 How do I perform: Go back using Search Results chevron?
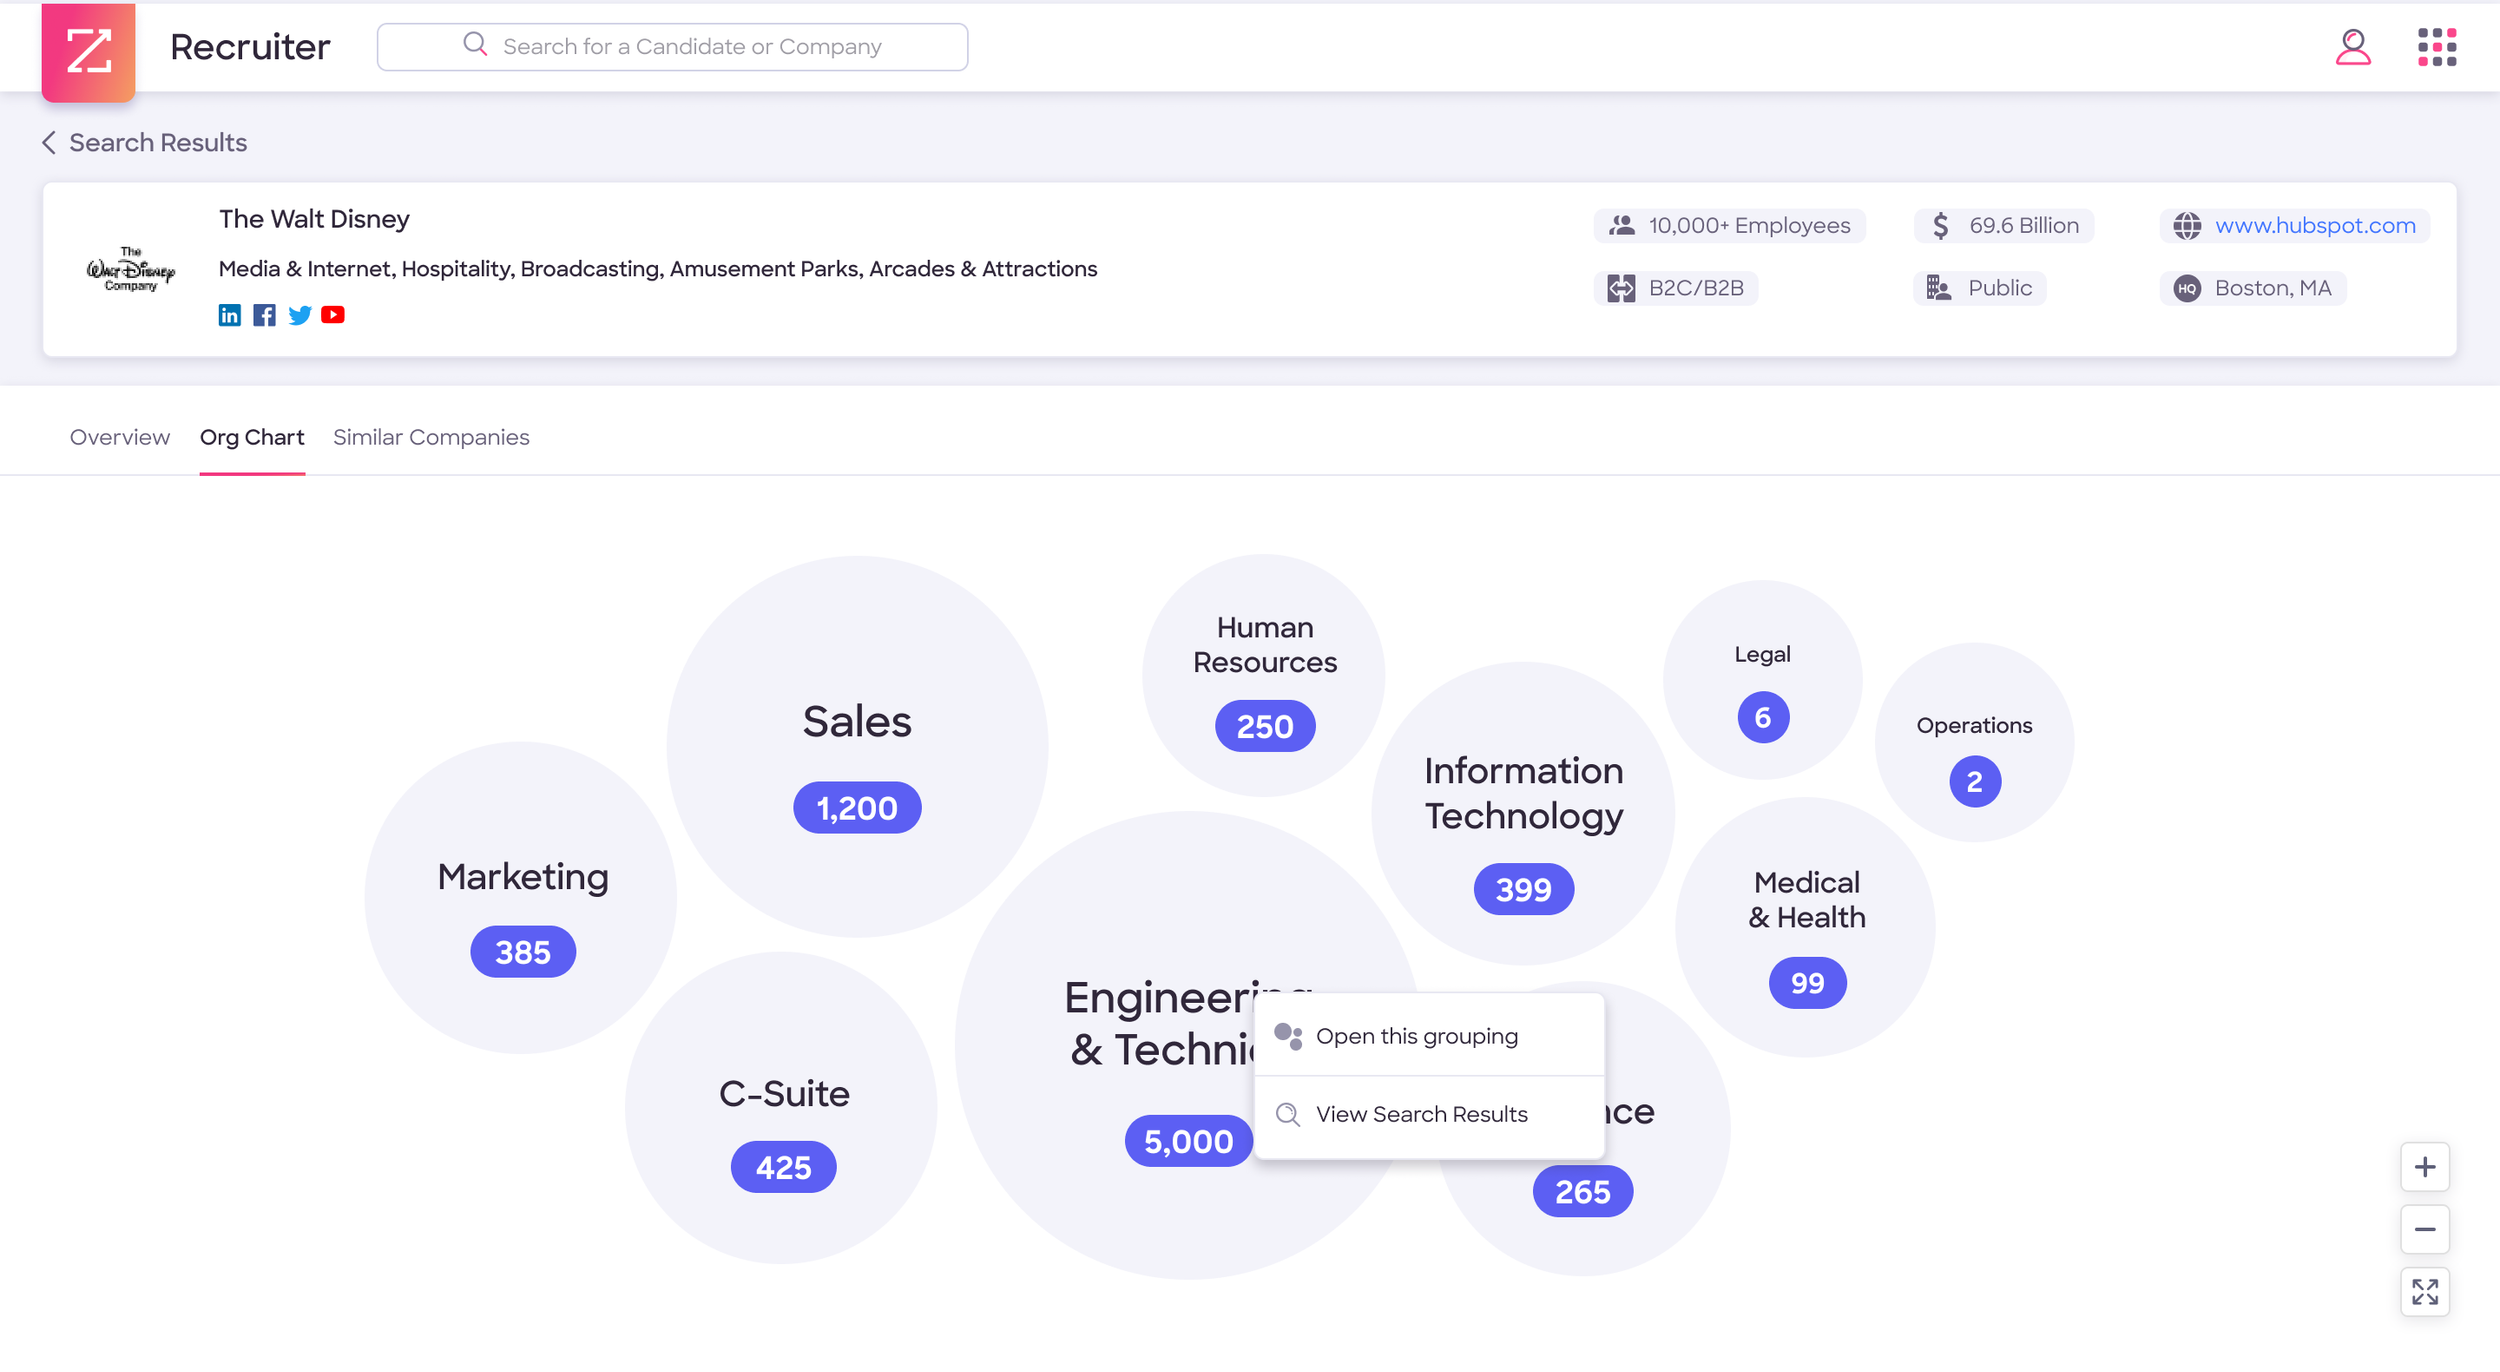[48, 143]
